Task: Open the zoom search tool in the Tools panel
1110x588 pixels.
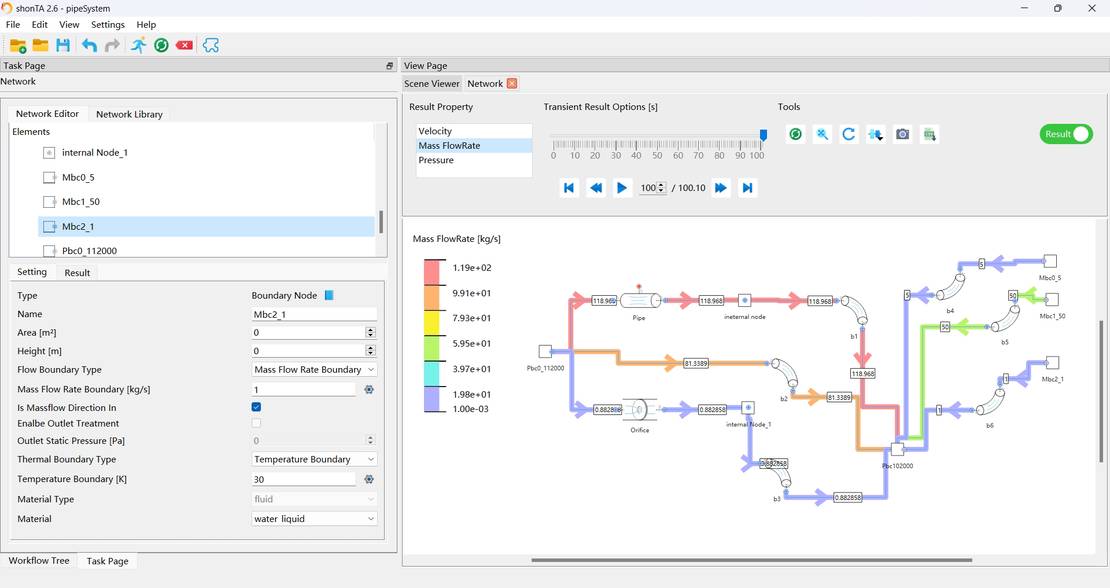Action: tap(822, 133)
